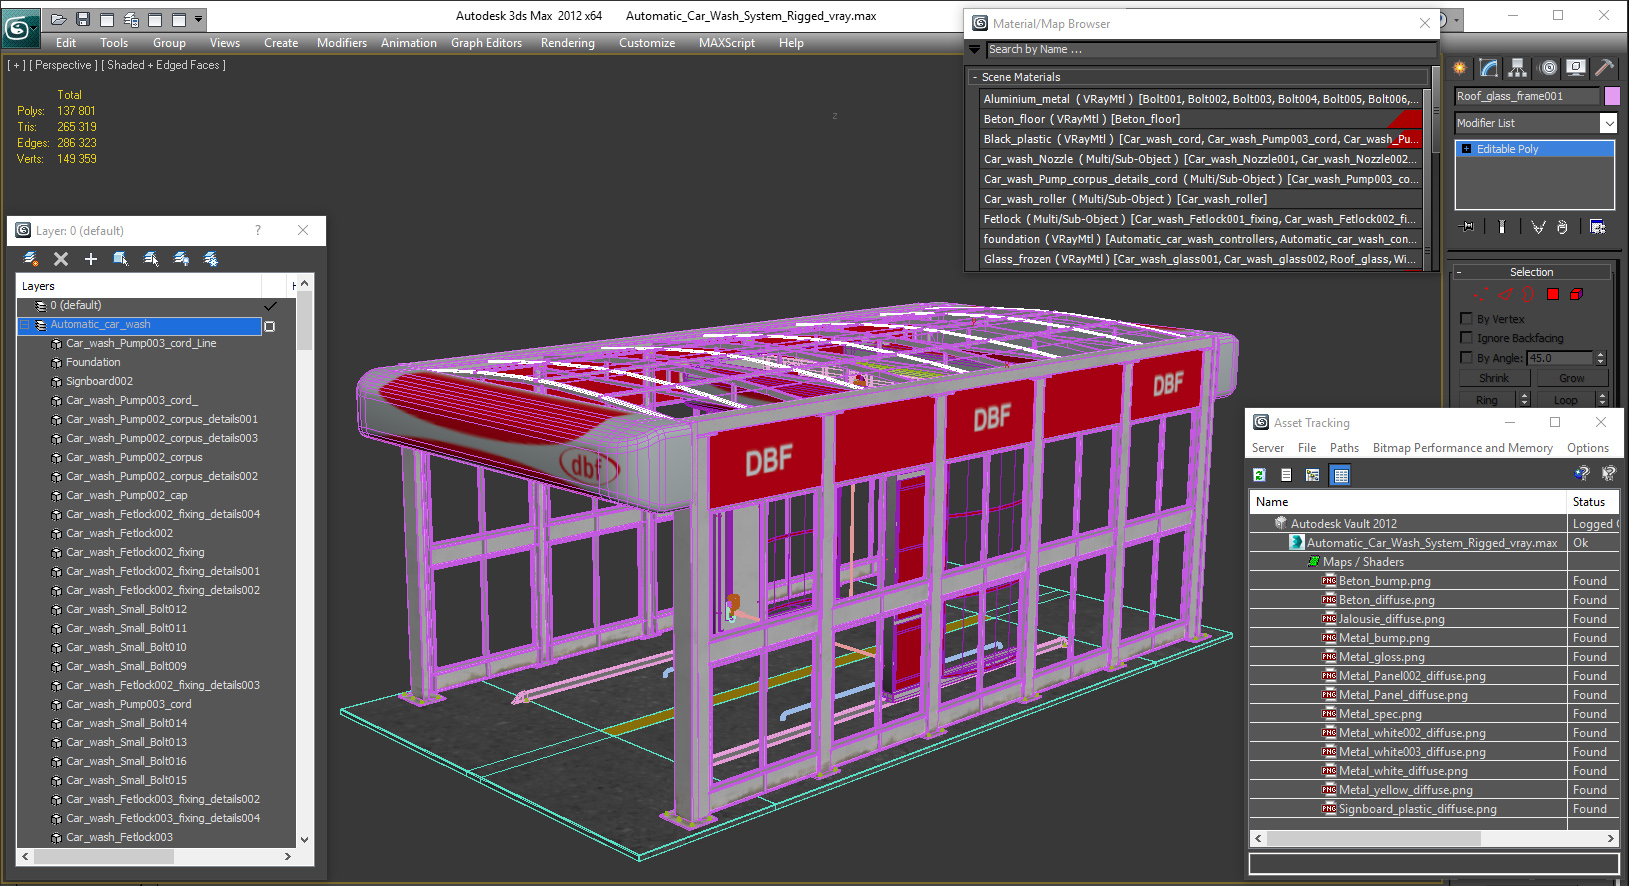Click the Search by Name field
1629x886 pixels.
[x=1211, y=49]
